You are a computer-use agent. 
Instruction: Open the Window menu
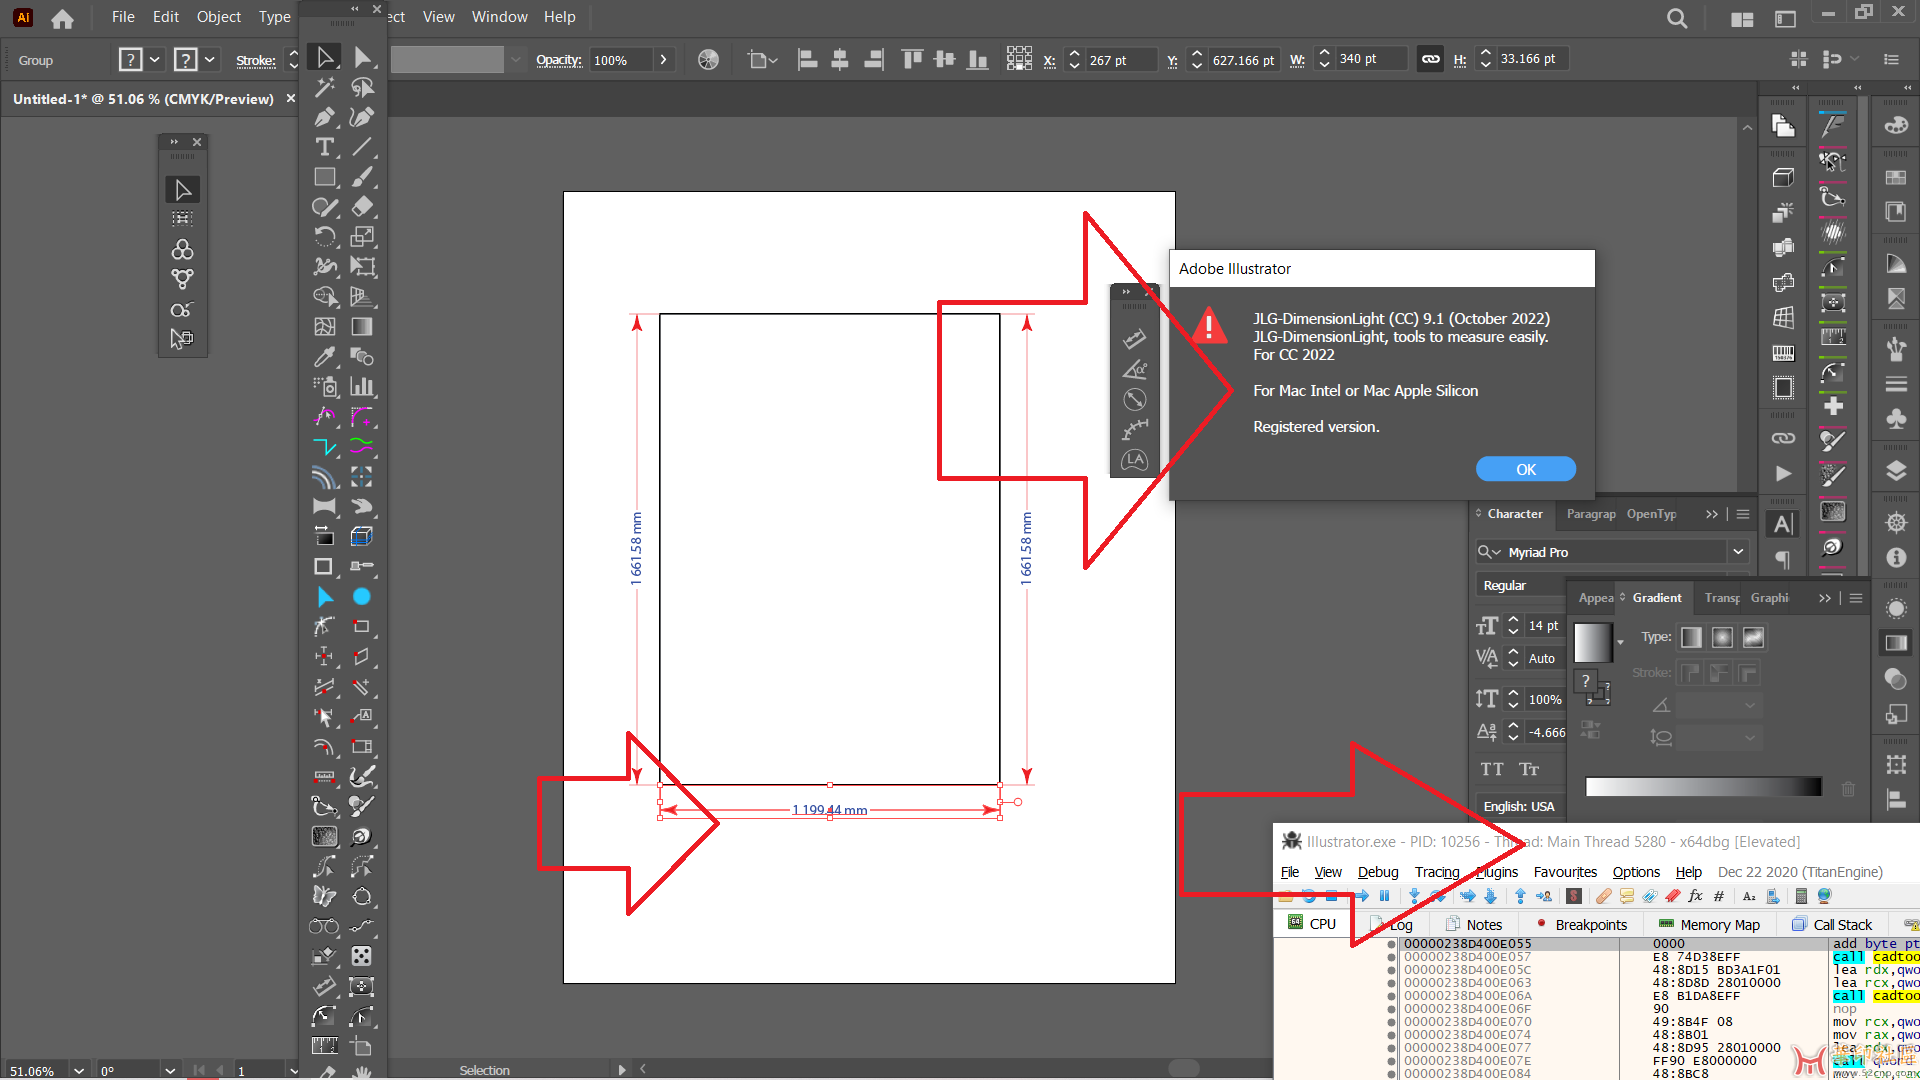tap(499, 17)
